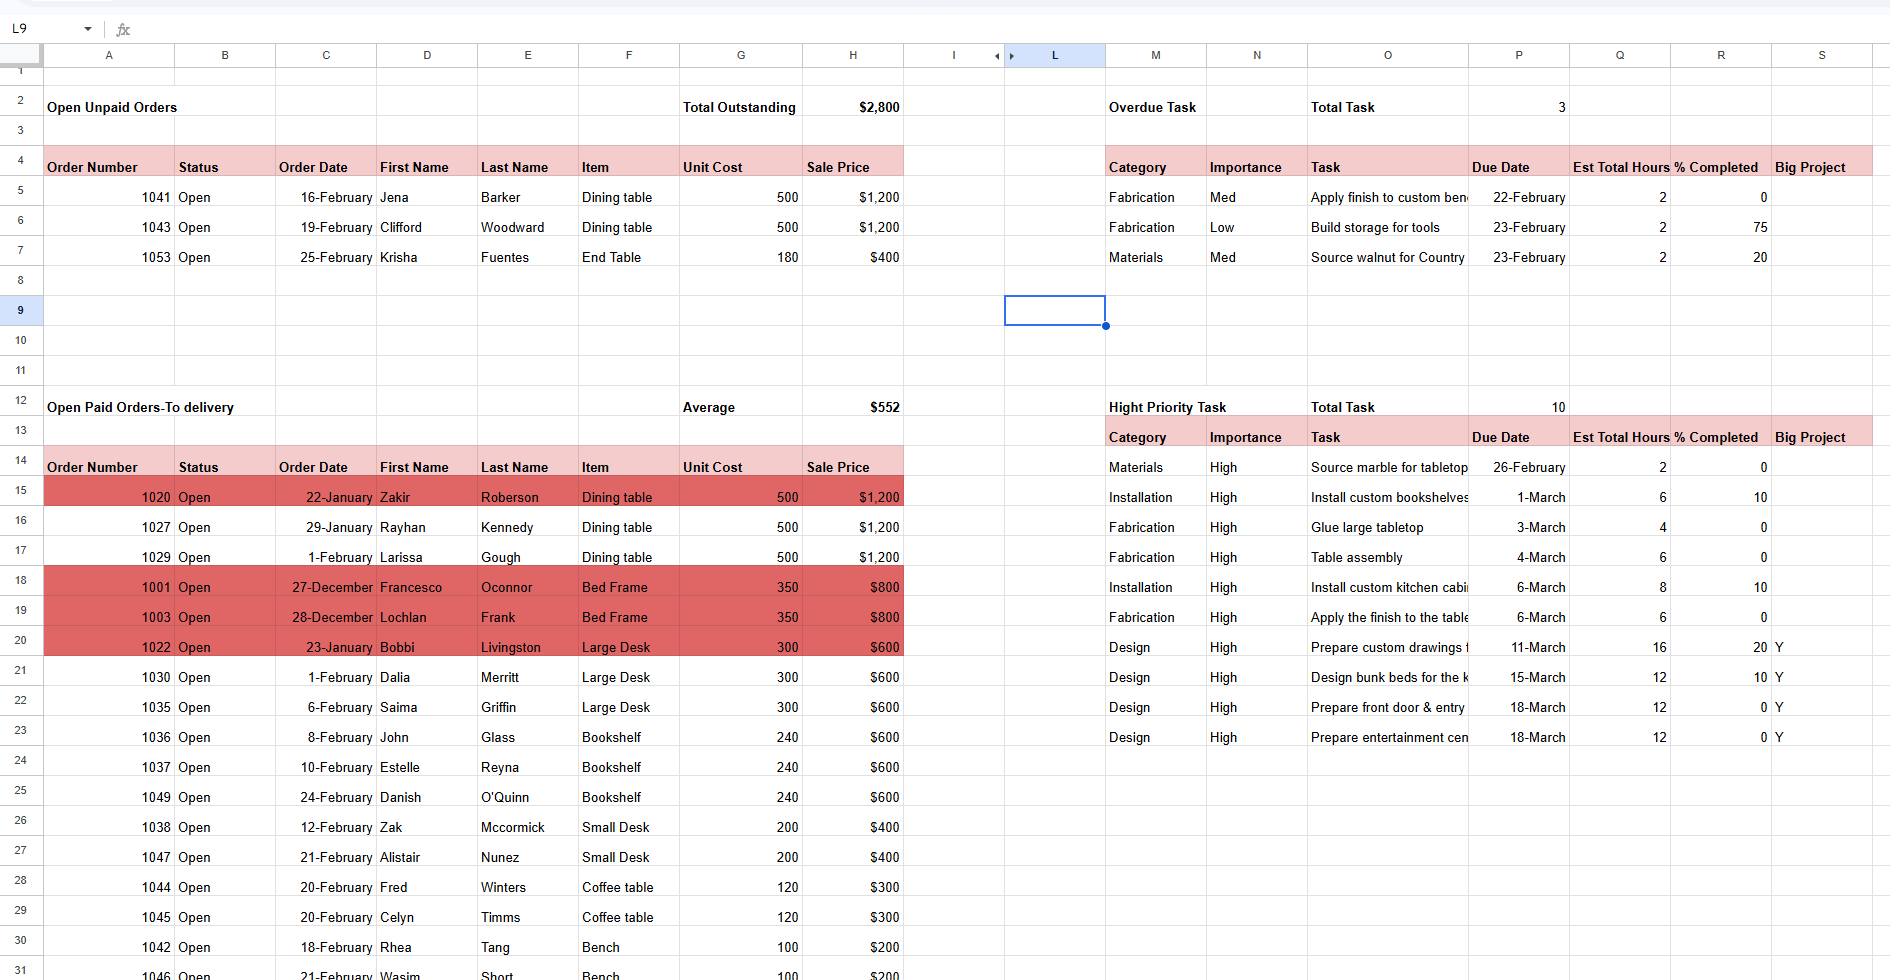1890x980 pixels.
Task: Click '15-March' due date cell
Action: coord(1519,671)
